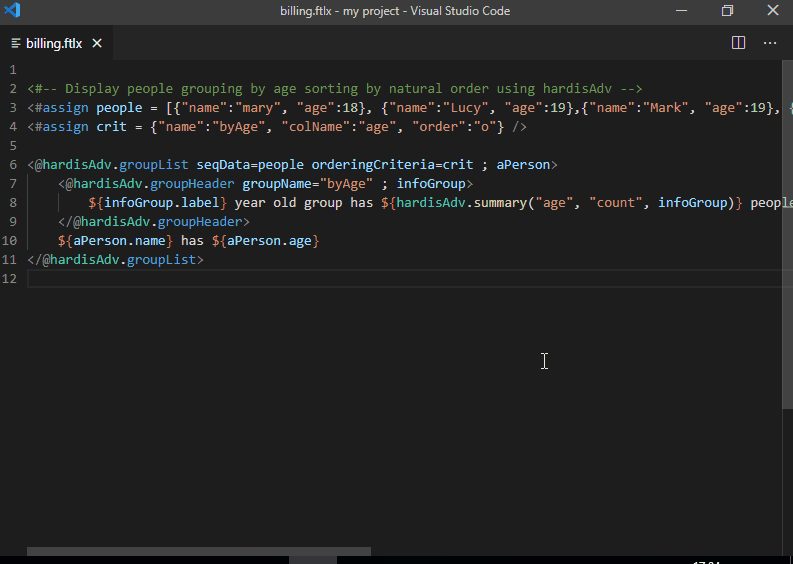Click "Lucy" string on line 3
Viewport: 793px width, 564px height.
coord(465,108)
